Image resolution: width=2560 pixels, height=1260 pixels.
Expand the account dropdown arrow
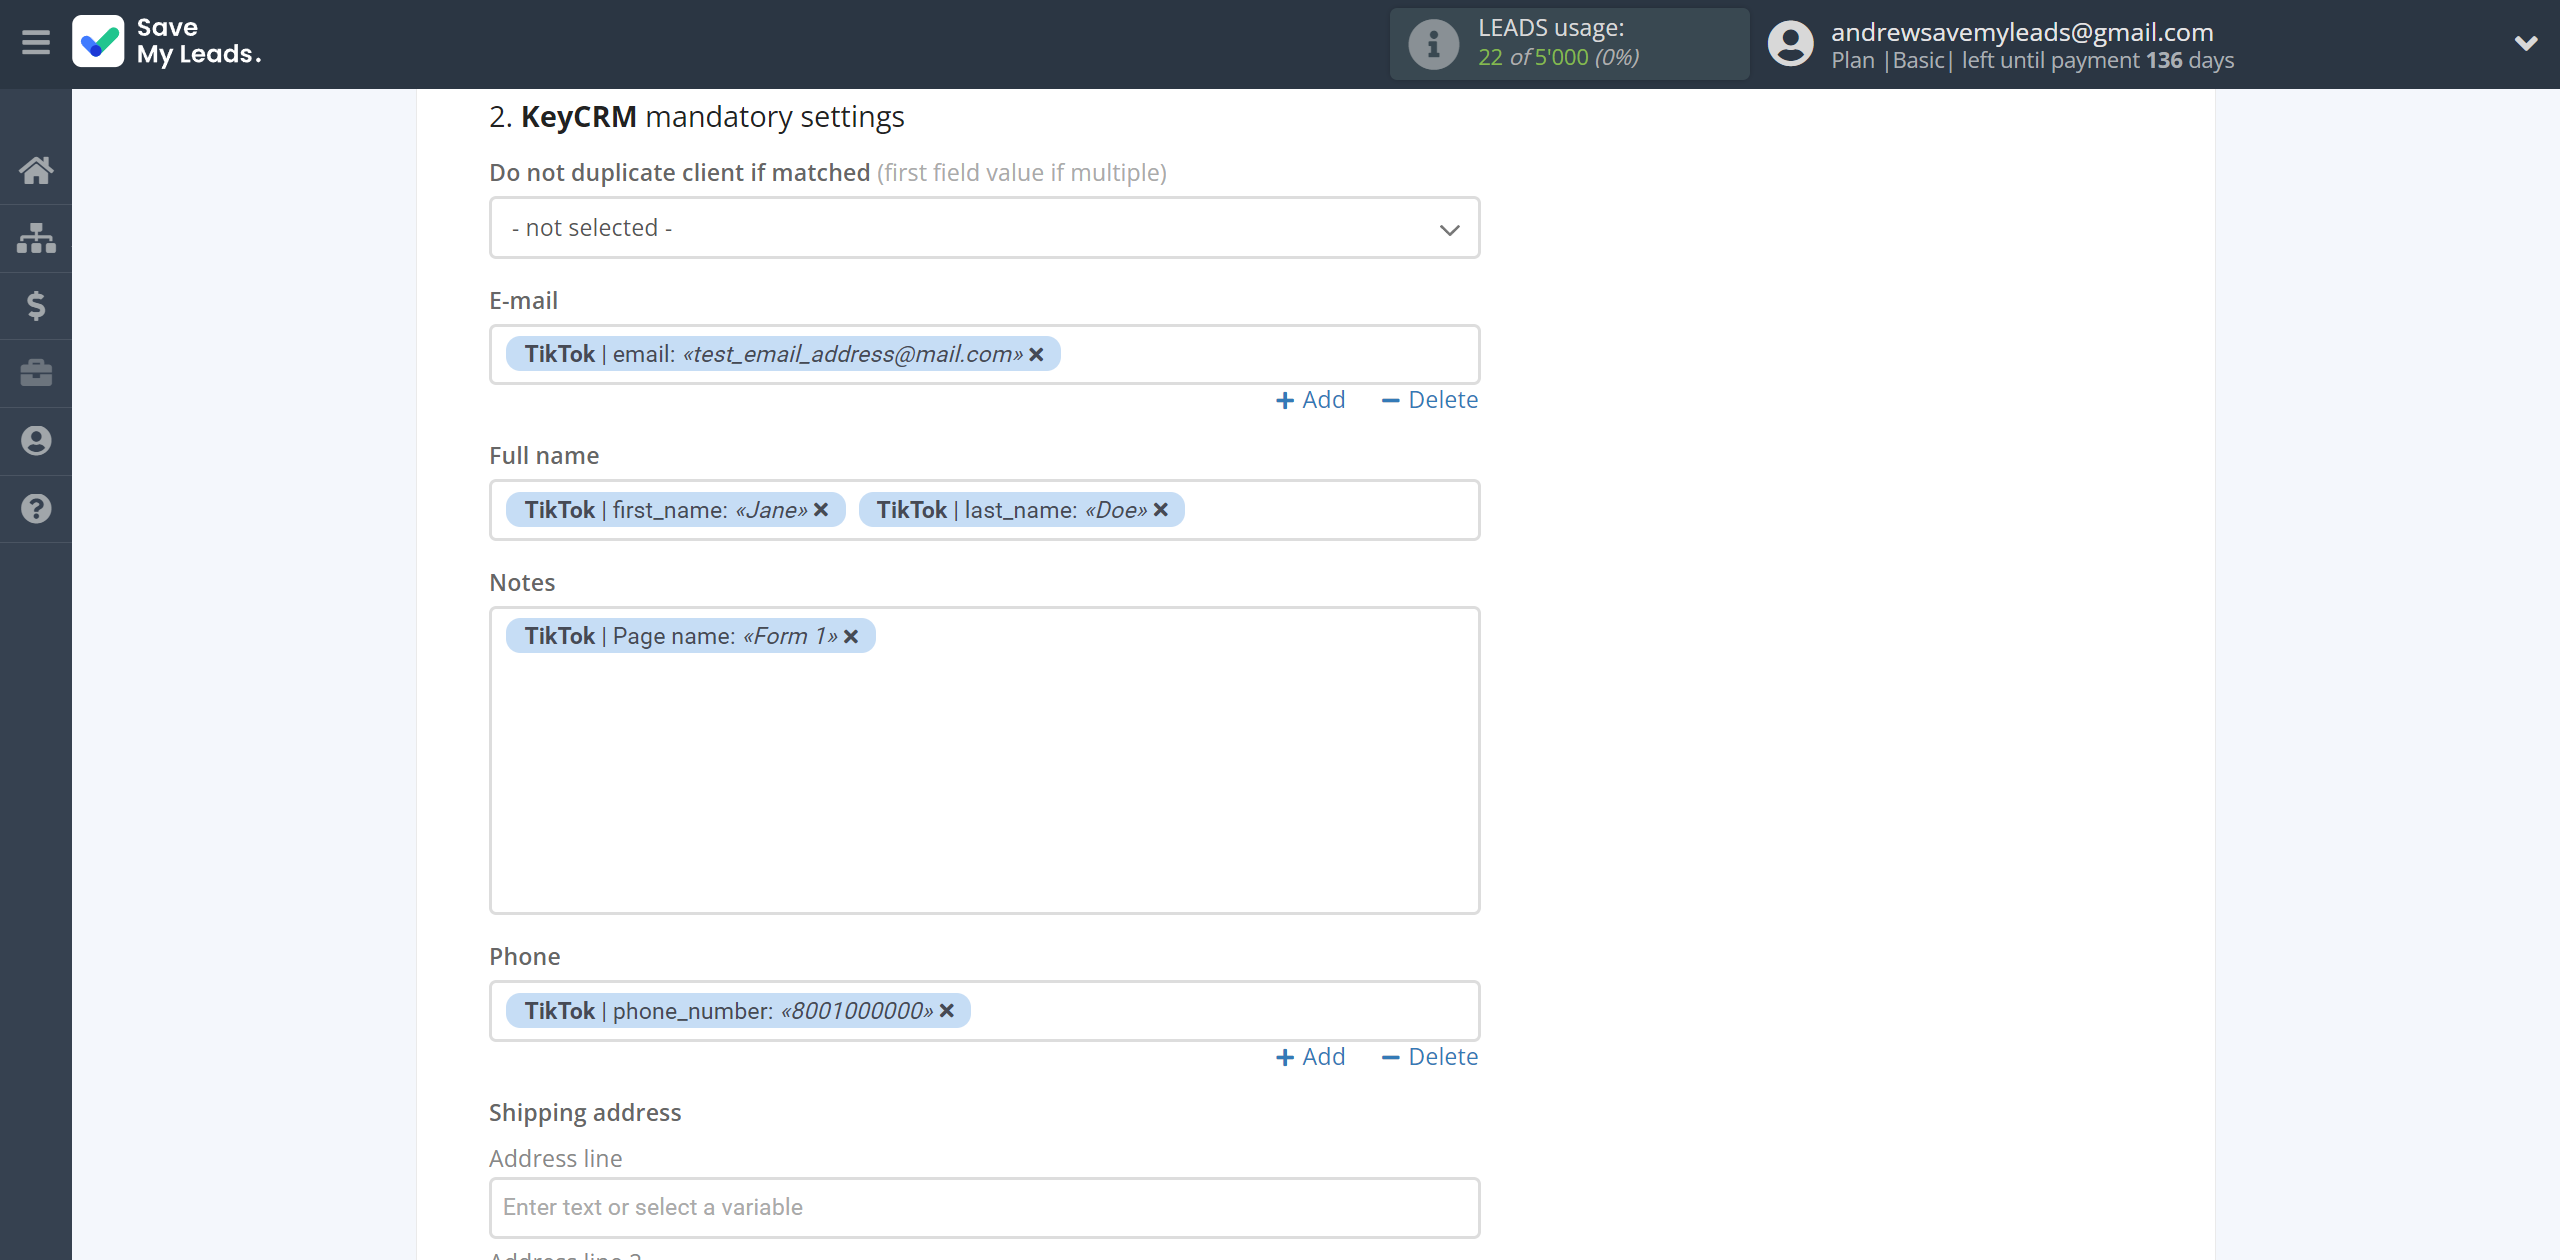coord(2526,43)
